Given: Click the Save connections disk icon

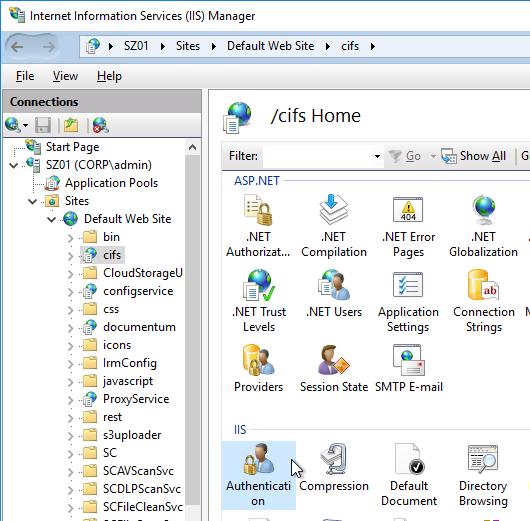Looking at the screenshot, I should [x=43, y=125].
